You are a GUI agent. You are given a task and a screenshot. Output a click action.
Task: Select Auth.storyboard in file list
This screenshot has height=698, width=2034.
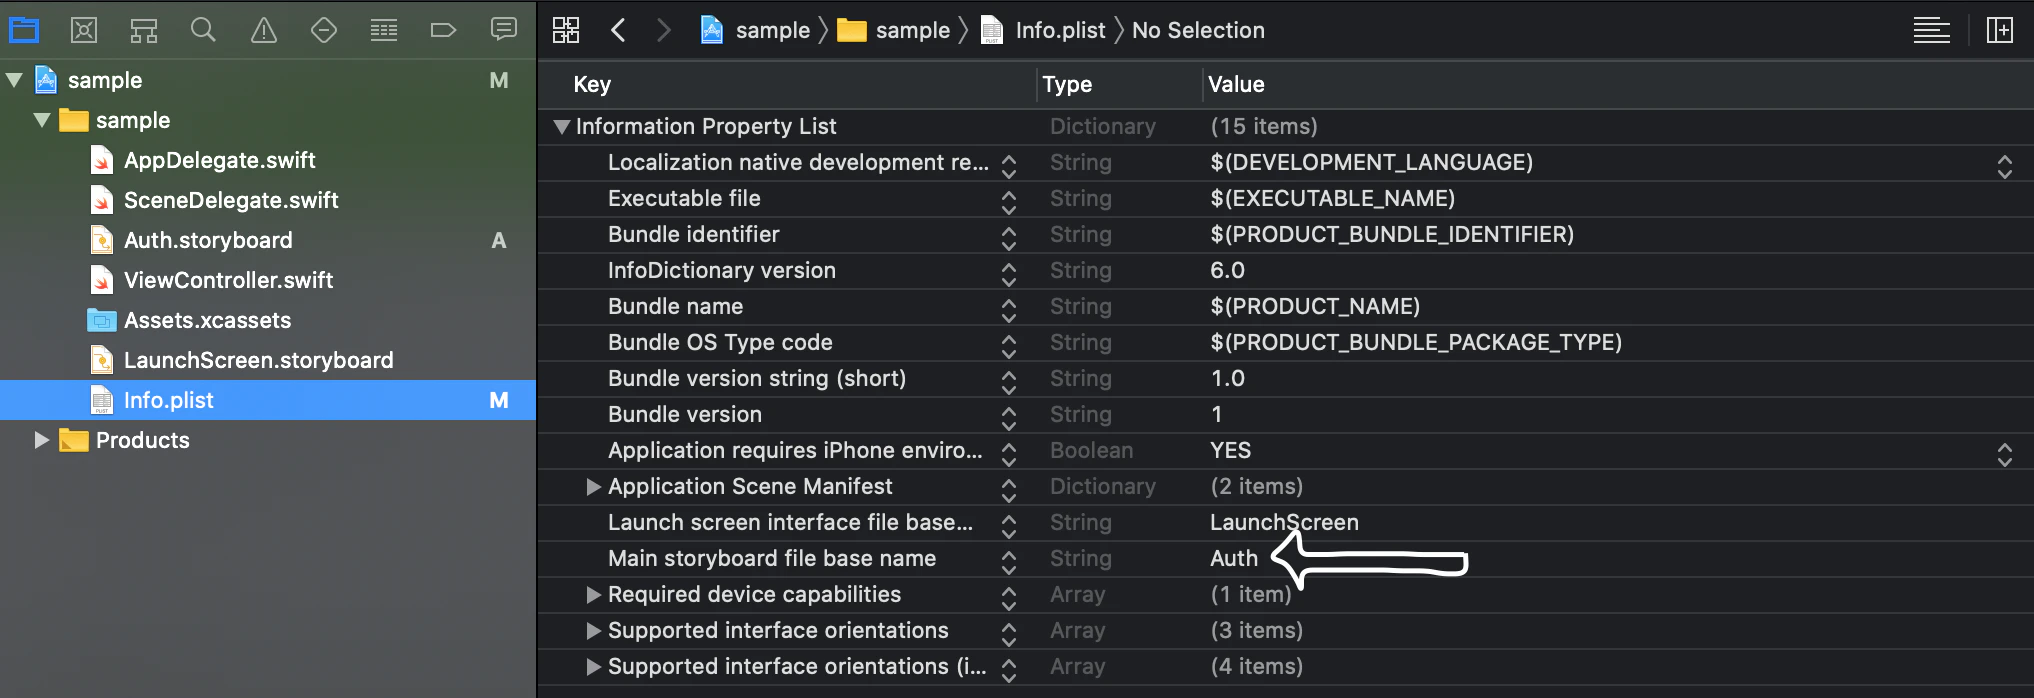(x=208, y=240)
